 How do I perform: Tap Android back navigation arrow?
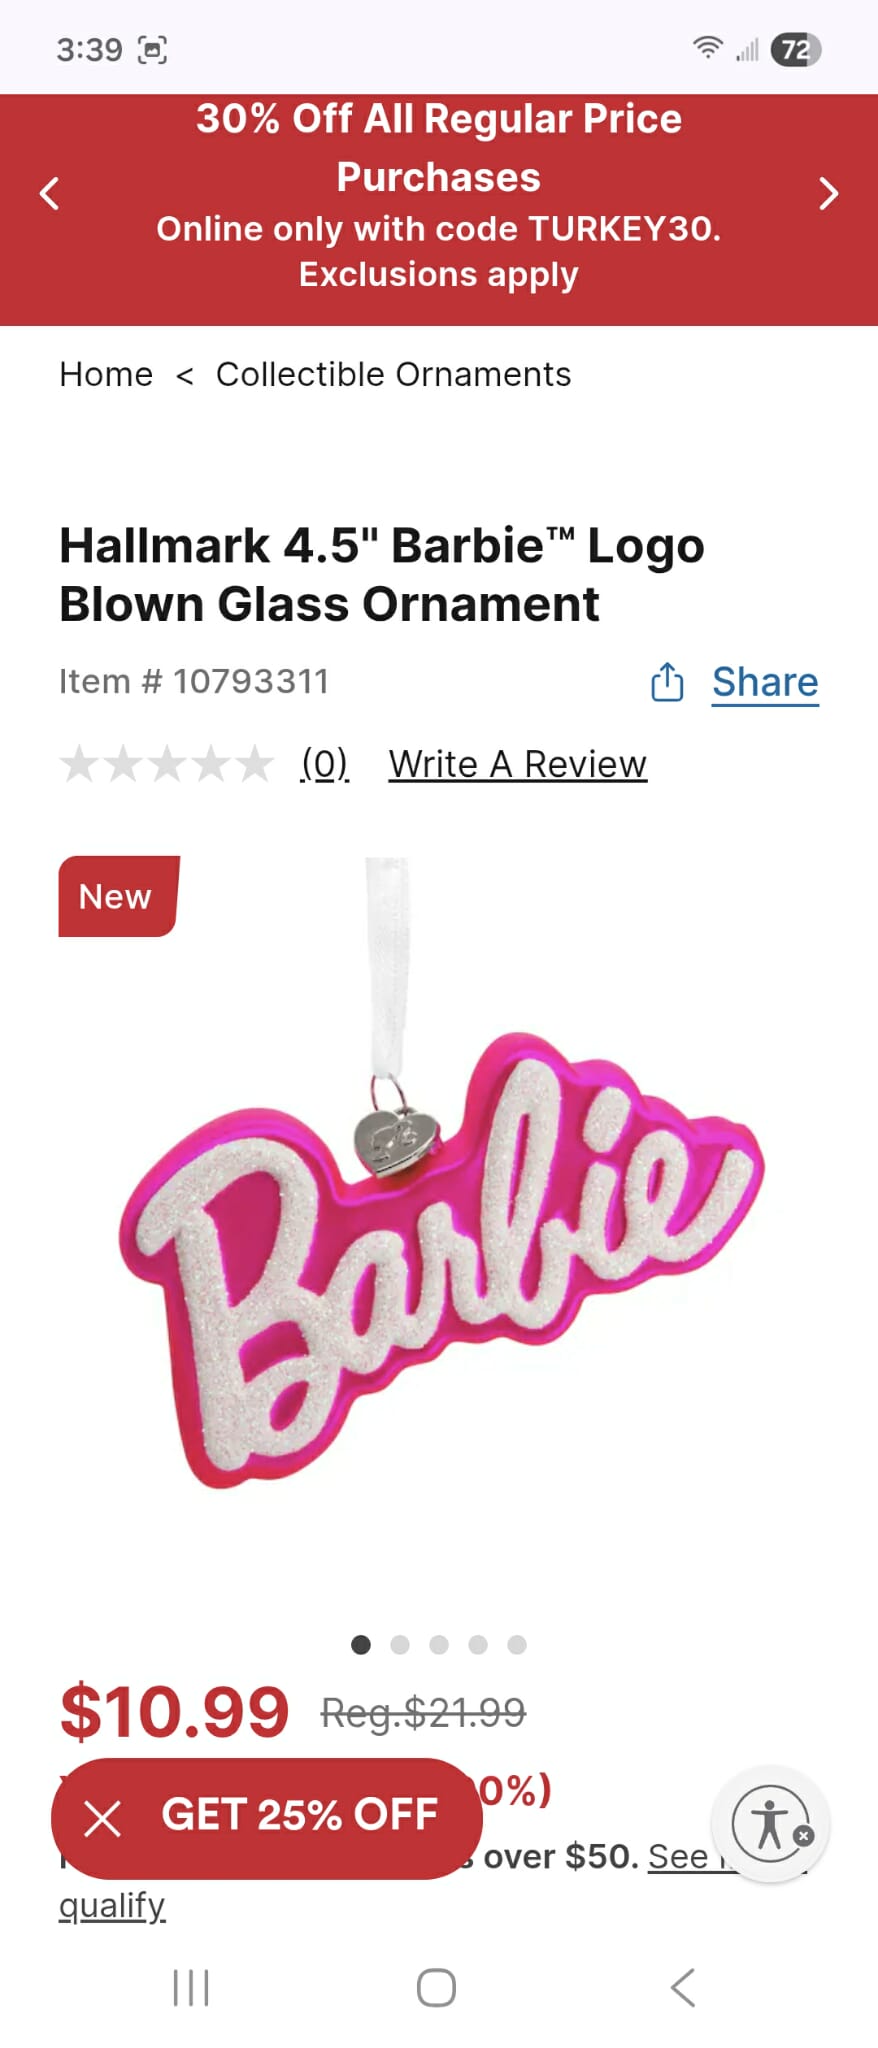[683, 1987]
